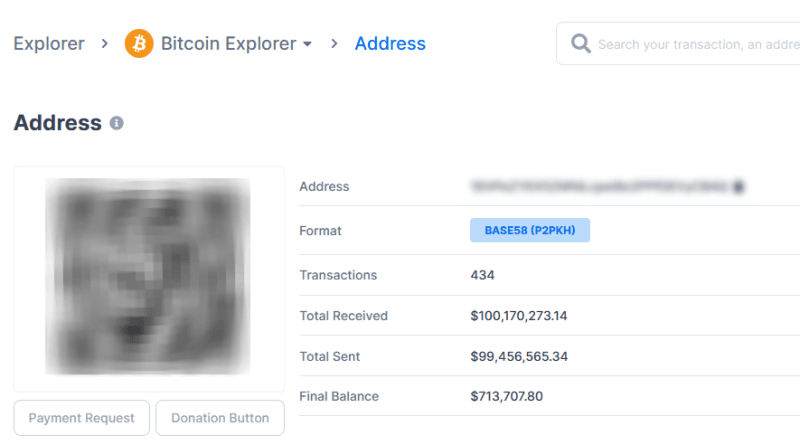
Task: Open the Bitcoin Explorer breadcrumb menu
Action: [229, 44]
